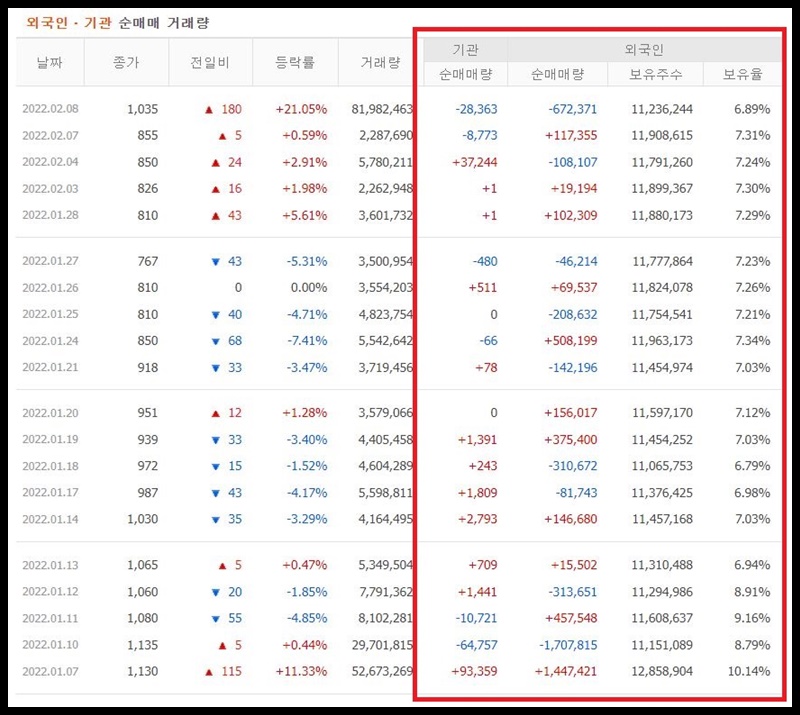Click the 등락률 column header
Viewport: 800px width, 715px height.
coord(295,63)
